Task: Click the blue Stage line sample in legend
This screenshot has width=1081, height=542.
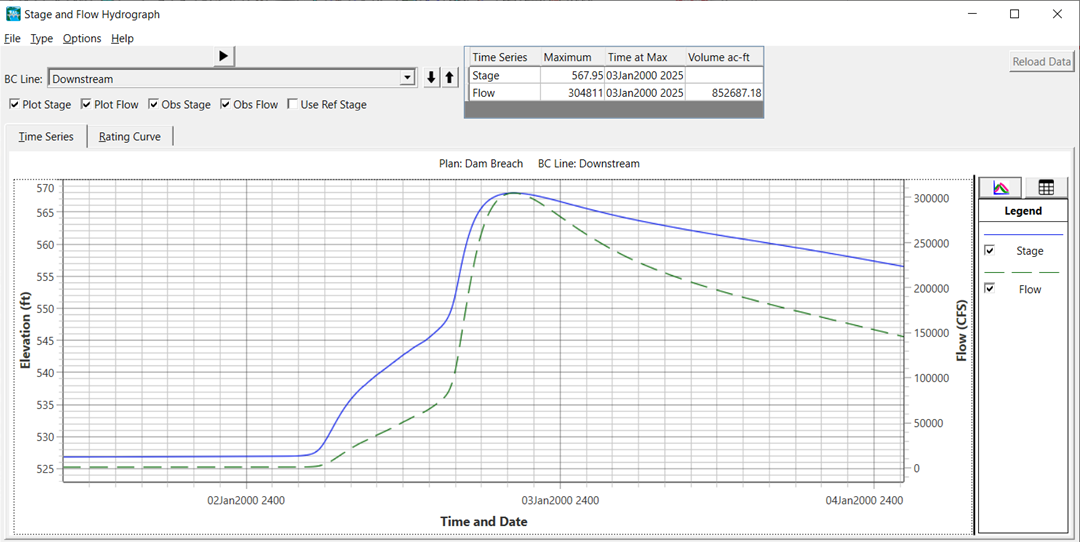Action: coord(1023,235)
